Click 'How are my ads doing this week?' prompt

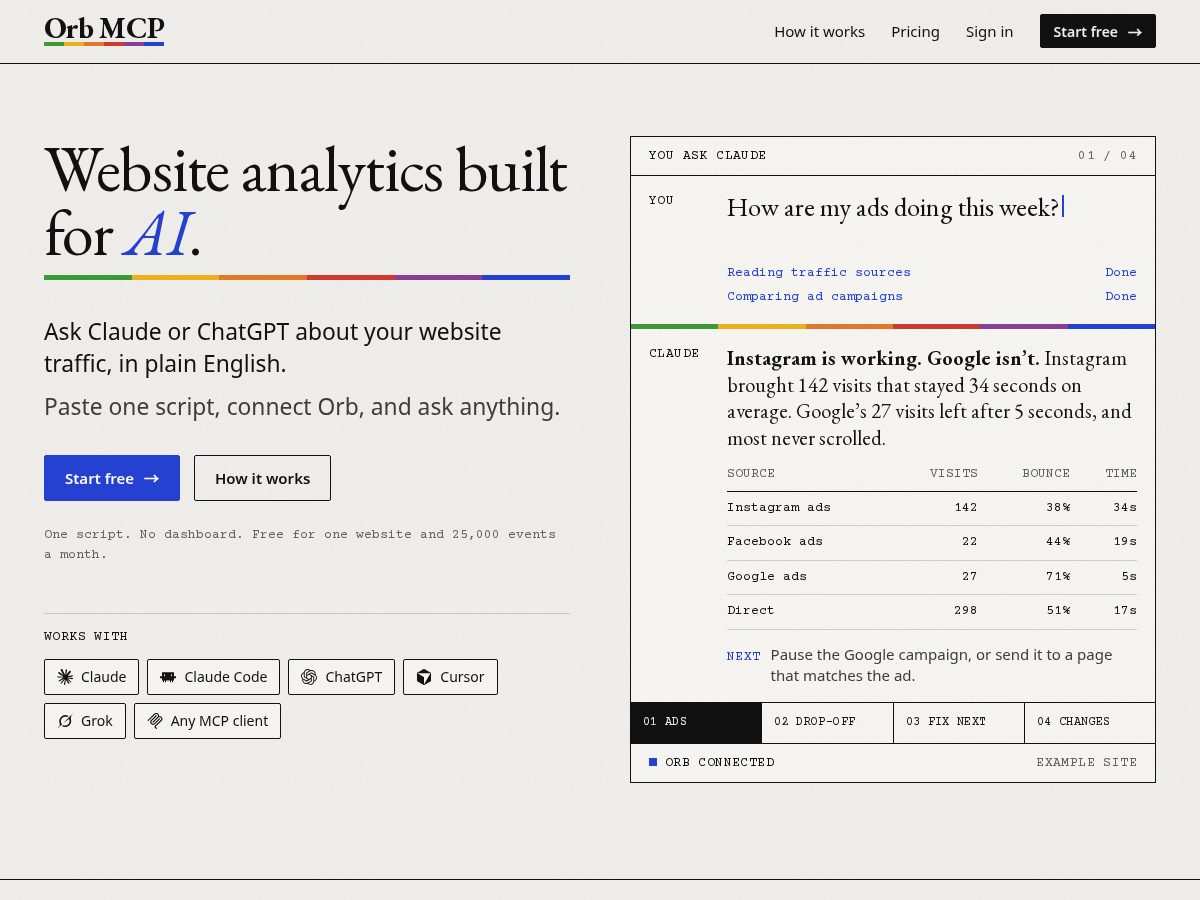(x=893, y=208)
